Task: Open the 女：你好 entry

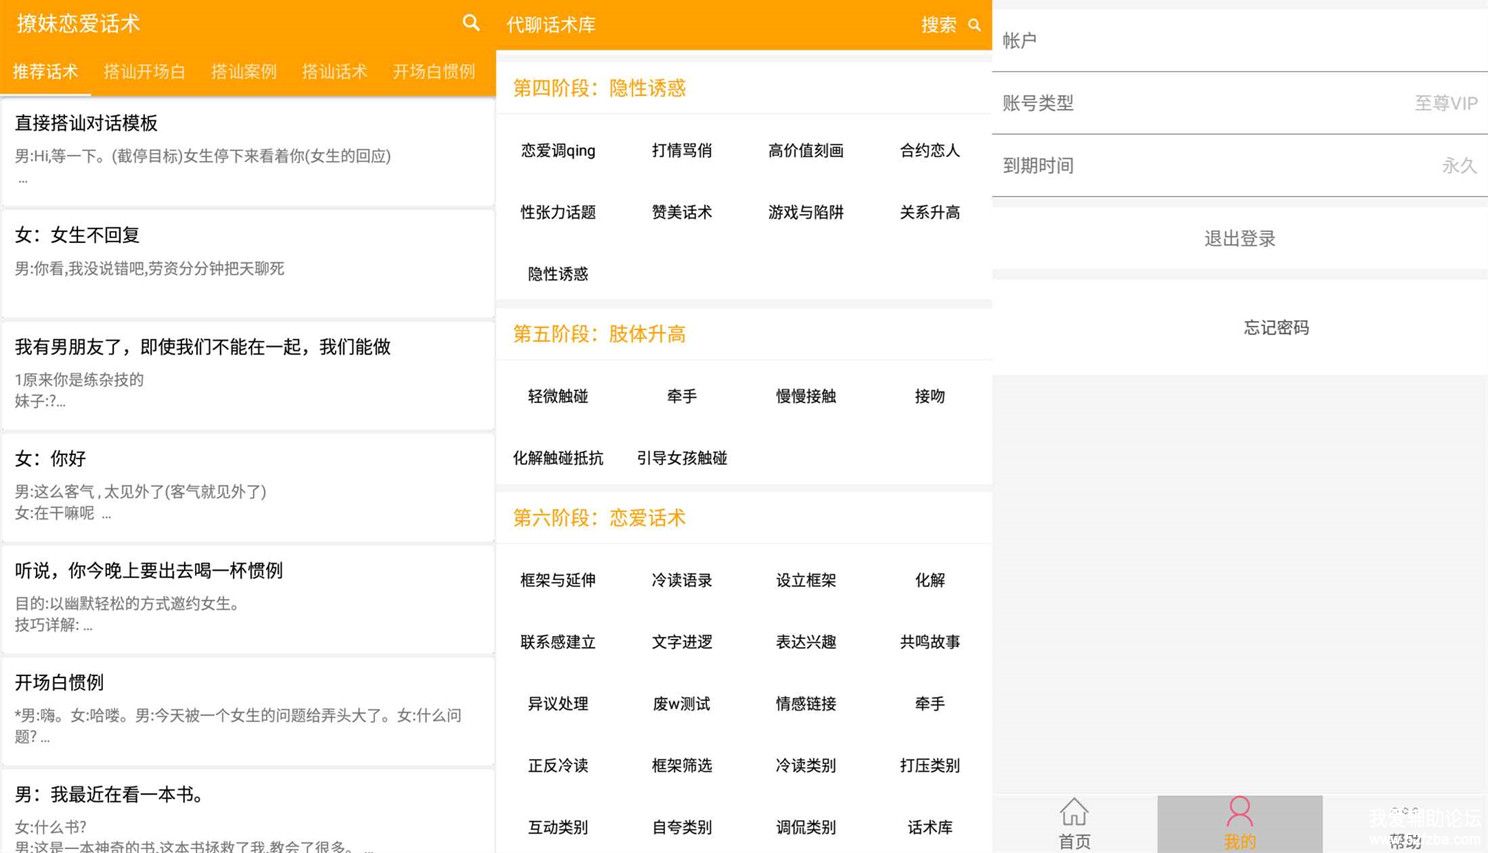Action: click(248, 488)
